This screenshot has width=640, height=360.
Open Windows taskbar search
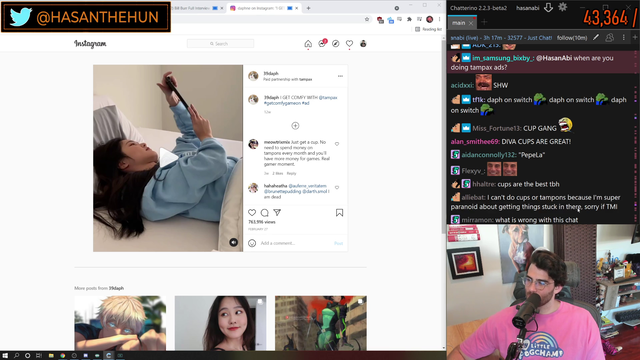(x=16, y=356)
